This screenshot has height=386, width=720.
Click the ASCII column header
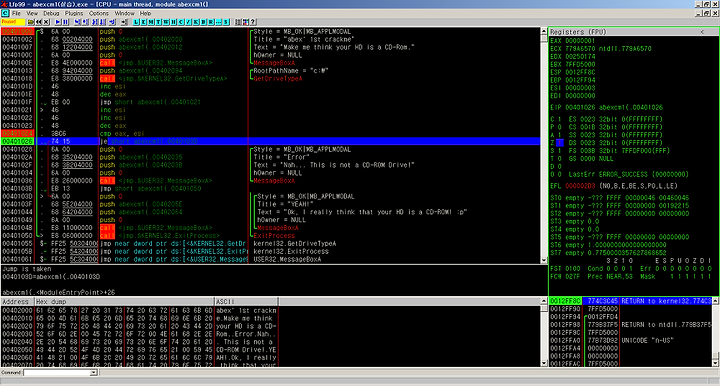point(246,302)
